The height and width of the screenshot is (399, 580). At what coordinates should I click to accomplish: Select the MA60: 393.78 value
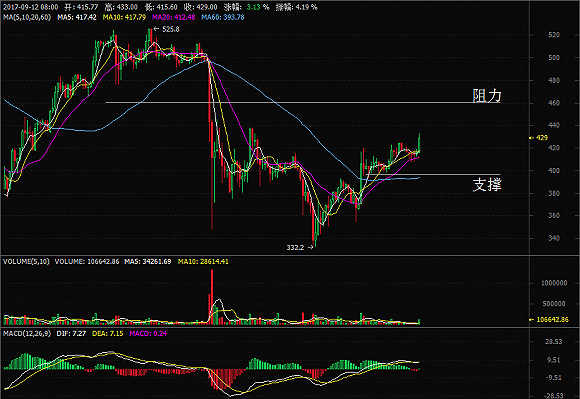click(223, 17)
